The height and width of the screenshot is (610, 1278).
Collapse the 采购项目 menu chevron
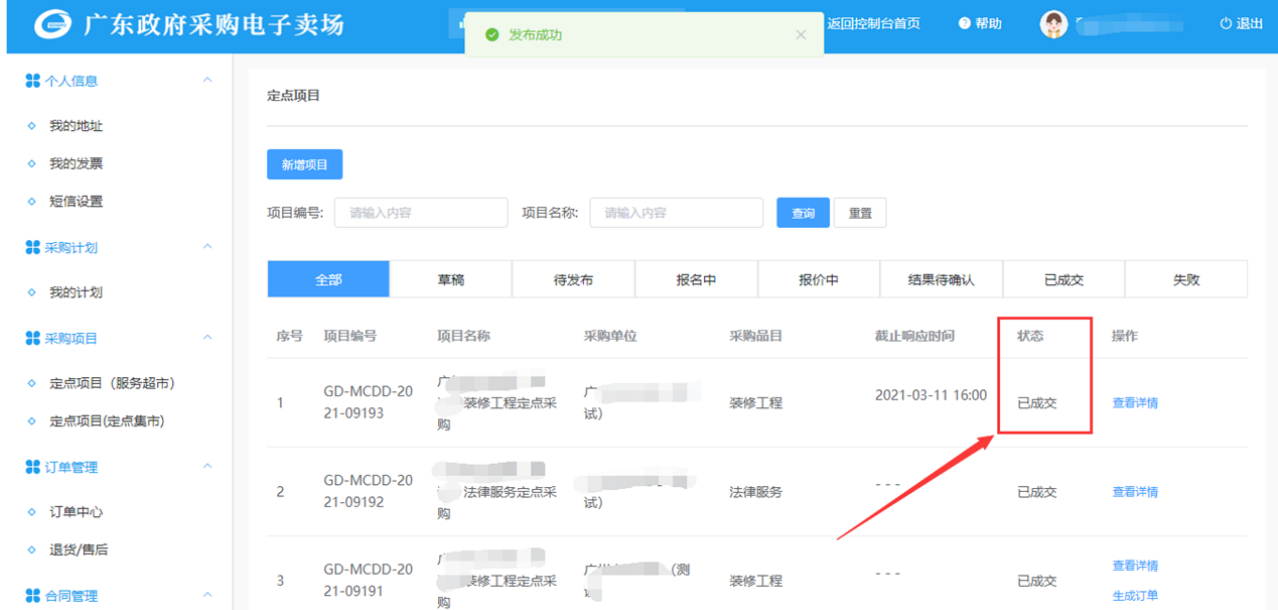coord(207,338)
